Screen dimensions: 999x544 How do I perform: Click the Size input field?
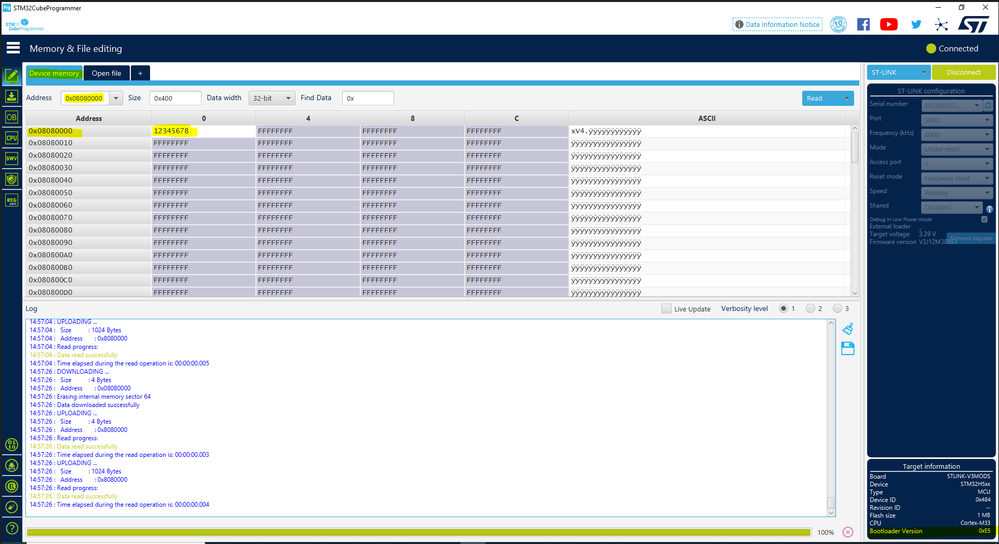tap(175, 98)
